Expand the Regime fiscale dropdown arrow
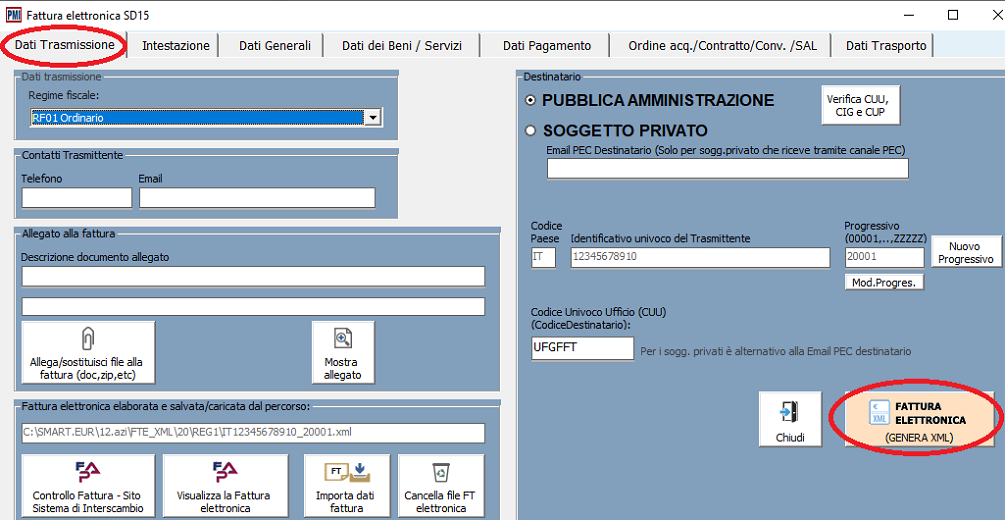The height and width of the screenshot is (520, 1005). point(373,118)
